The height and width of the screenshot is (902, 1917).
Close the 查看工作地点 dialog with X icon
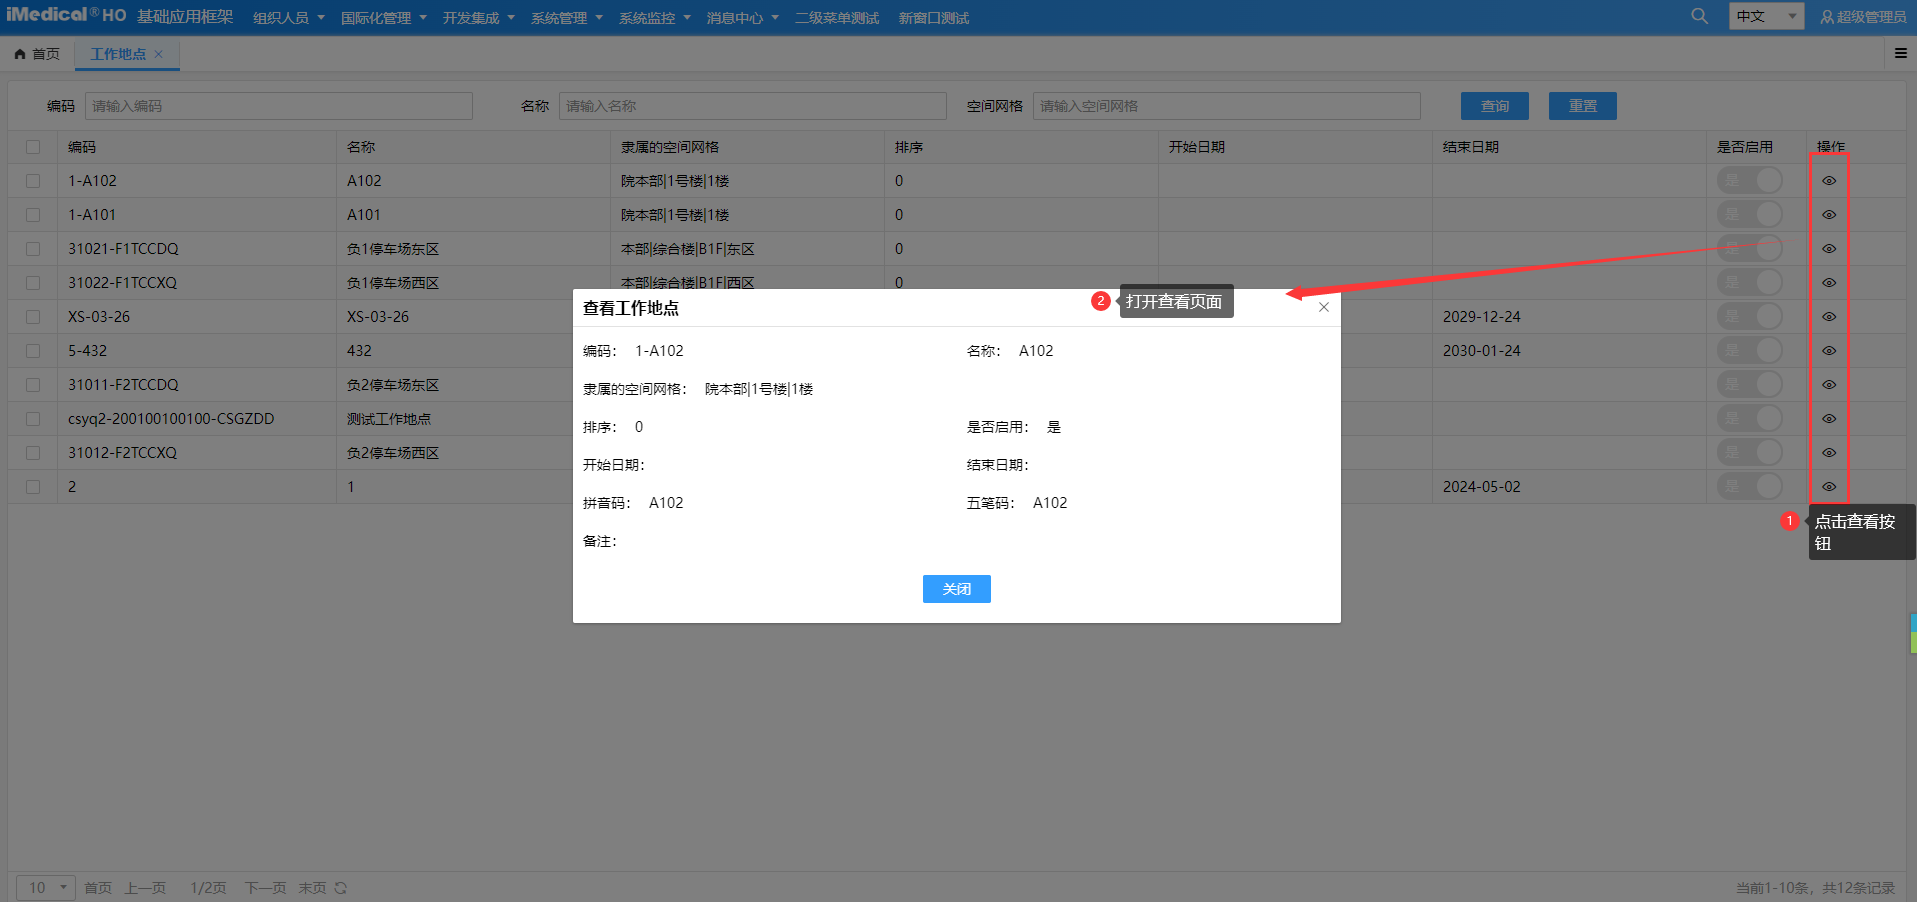[1323, 307]
